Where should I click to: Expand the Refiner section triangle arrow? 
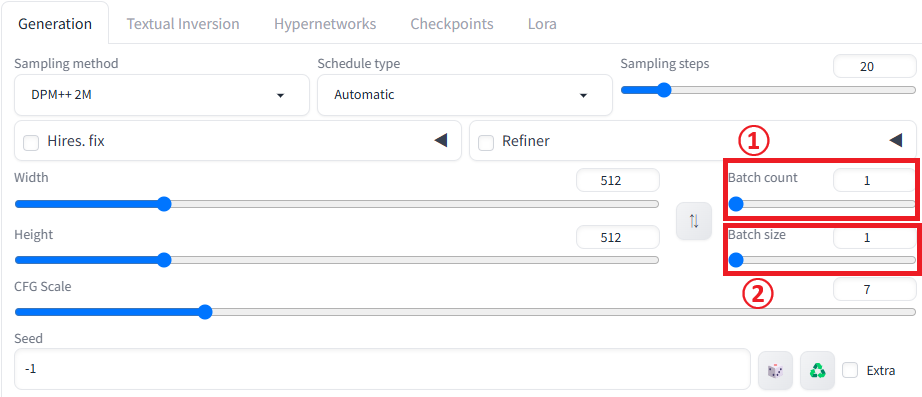(x=895, y=141)
